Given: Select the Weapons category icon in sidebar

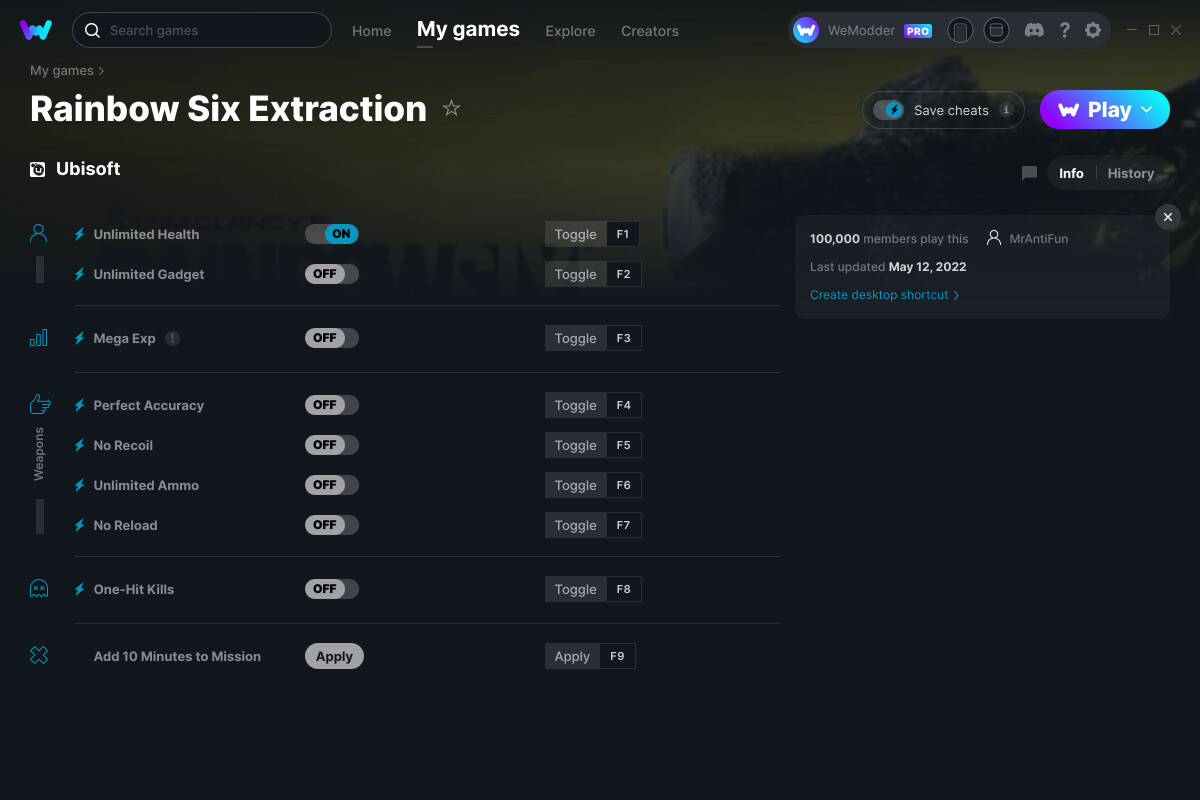Looking at the screenshot, I should (x=39, y=404).
